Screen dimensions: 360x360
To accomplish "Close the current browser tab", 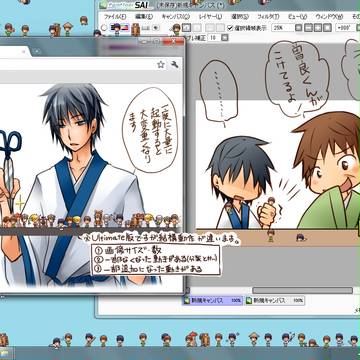I will [24, 52].
